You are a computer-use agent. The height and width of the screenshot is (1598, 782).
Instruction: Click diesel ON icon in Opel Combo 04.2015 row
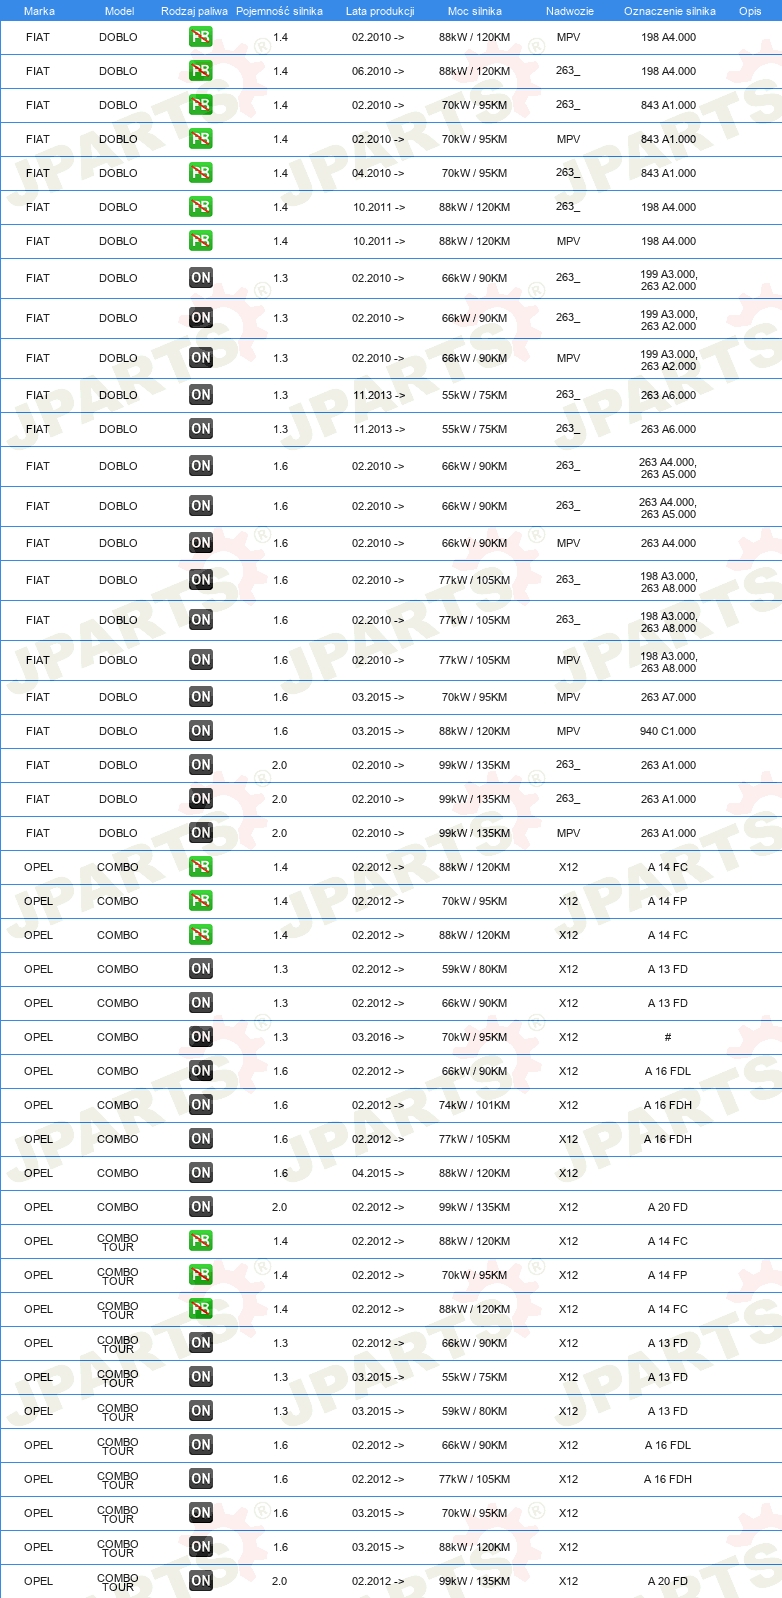click(x=201, y=1173)
